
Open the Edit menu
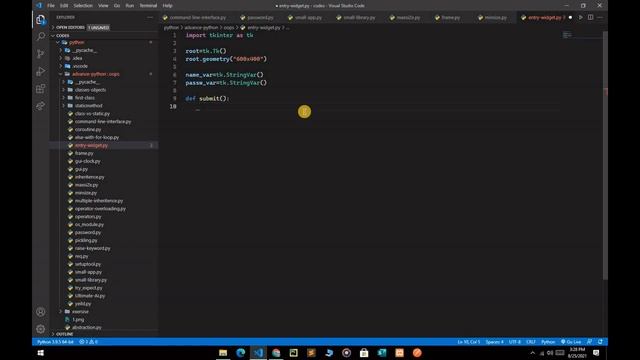click(64, 6)
